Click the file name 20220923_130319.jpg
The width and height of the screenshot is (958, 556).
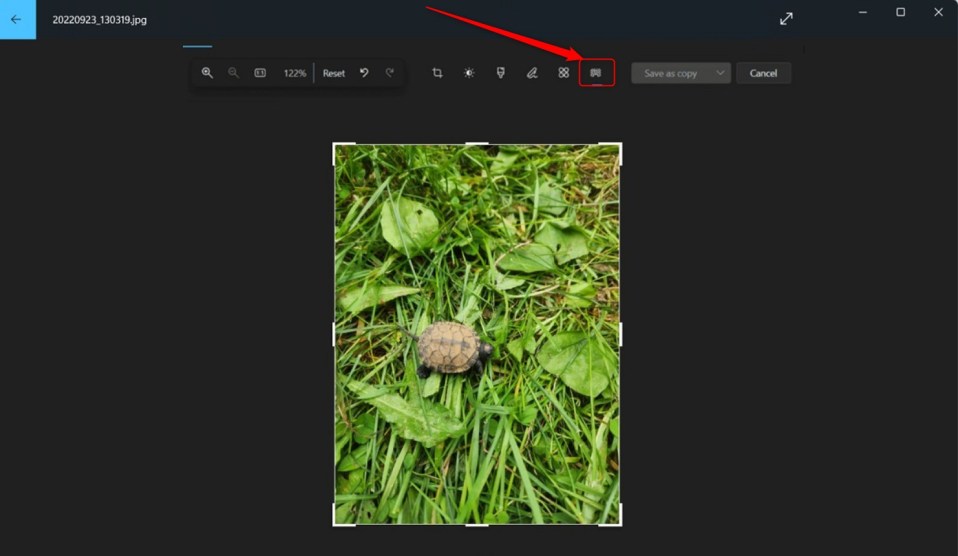100,20
